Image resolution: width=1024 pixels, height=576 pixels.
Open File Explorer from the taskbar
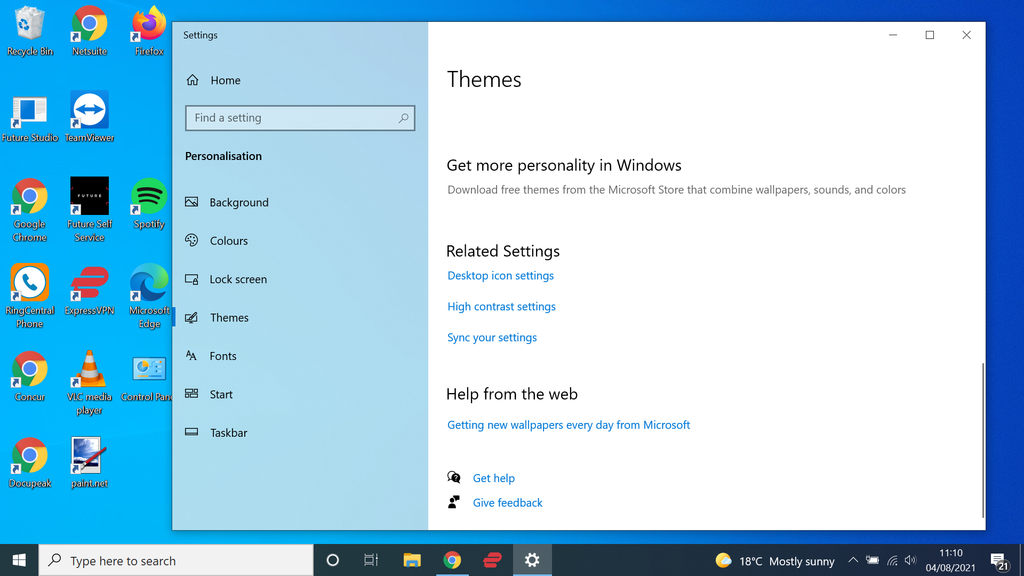[x=412, y=560]
